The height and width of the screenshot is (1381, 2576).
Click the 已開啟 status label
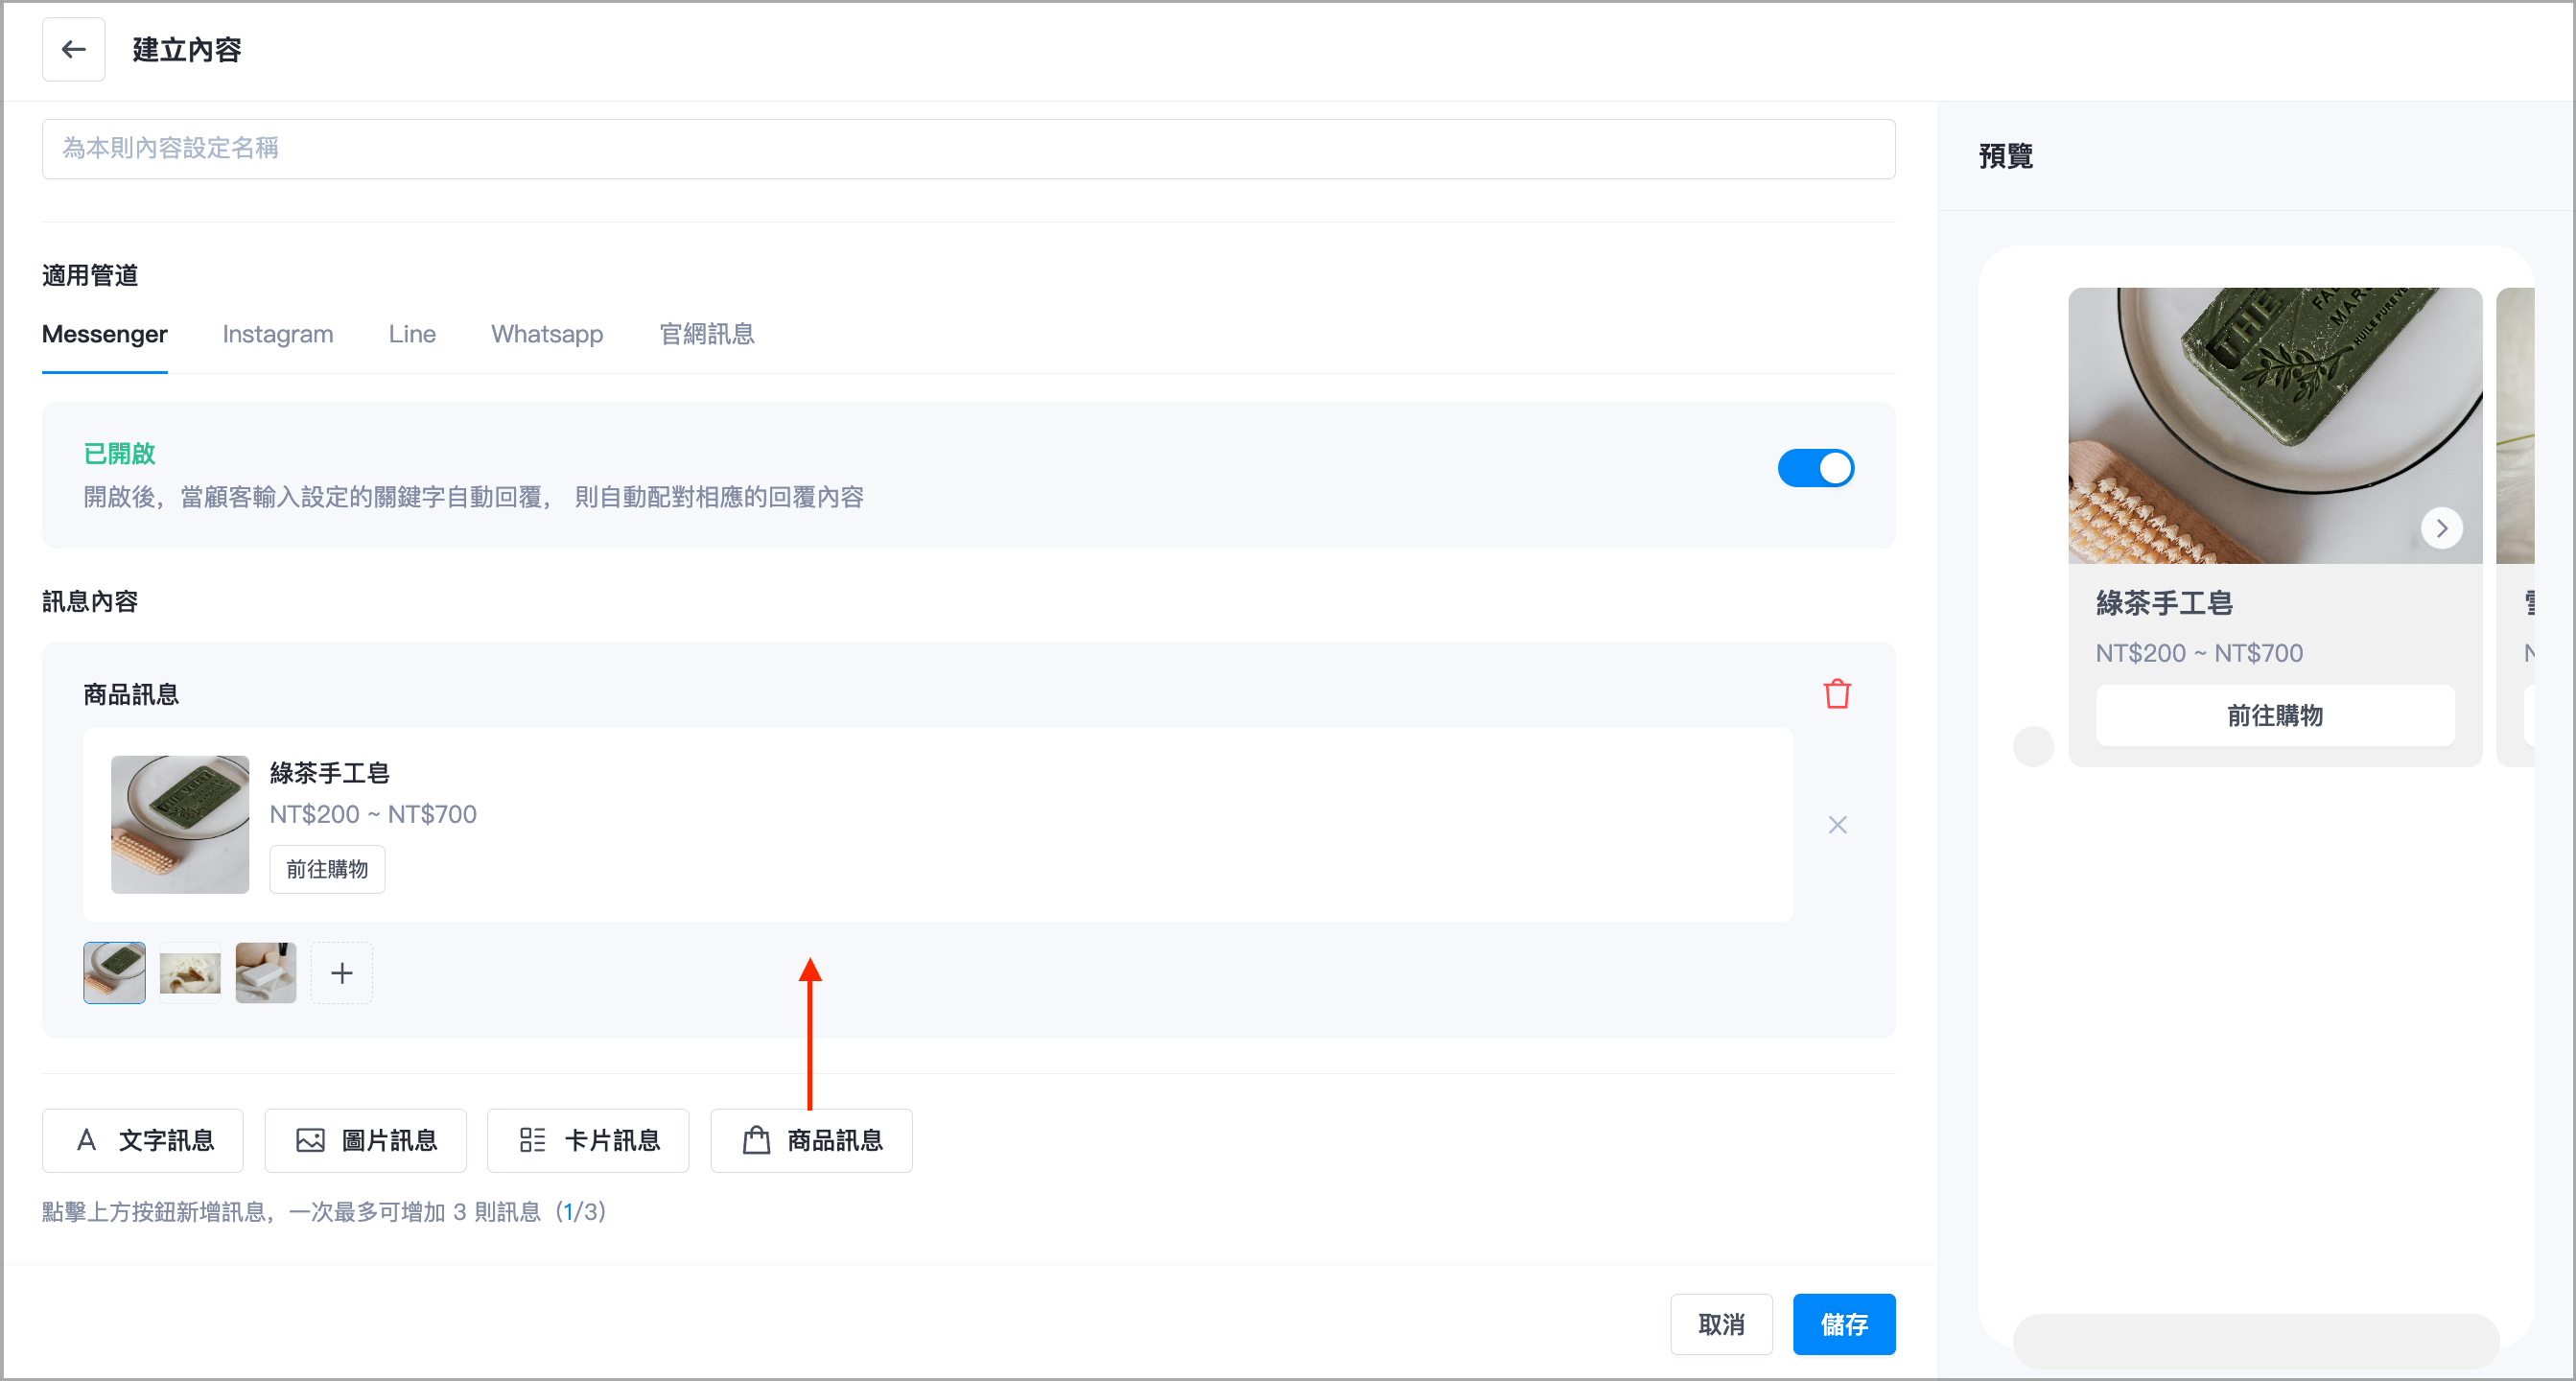click(119, 453)
